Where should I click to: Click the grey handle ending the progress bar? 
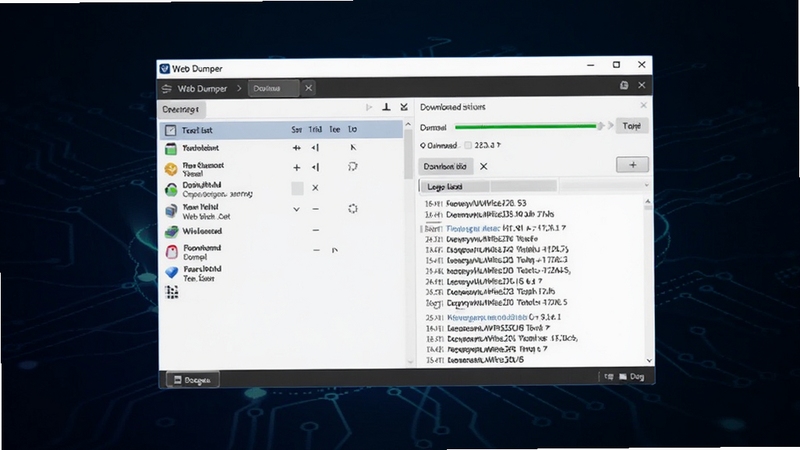click(x=601, y=126)
